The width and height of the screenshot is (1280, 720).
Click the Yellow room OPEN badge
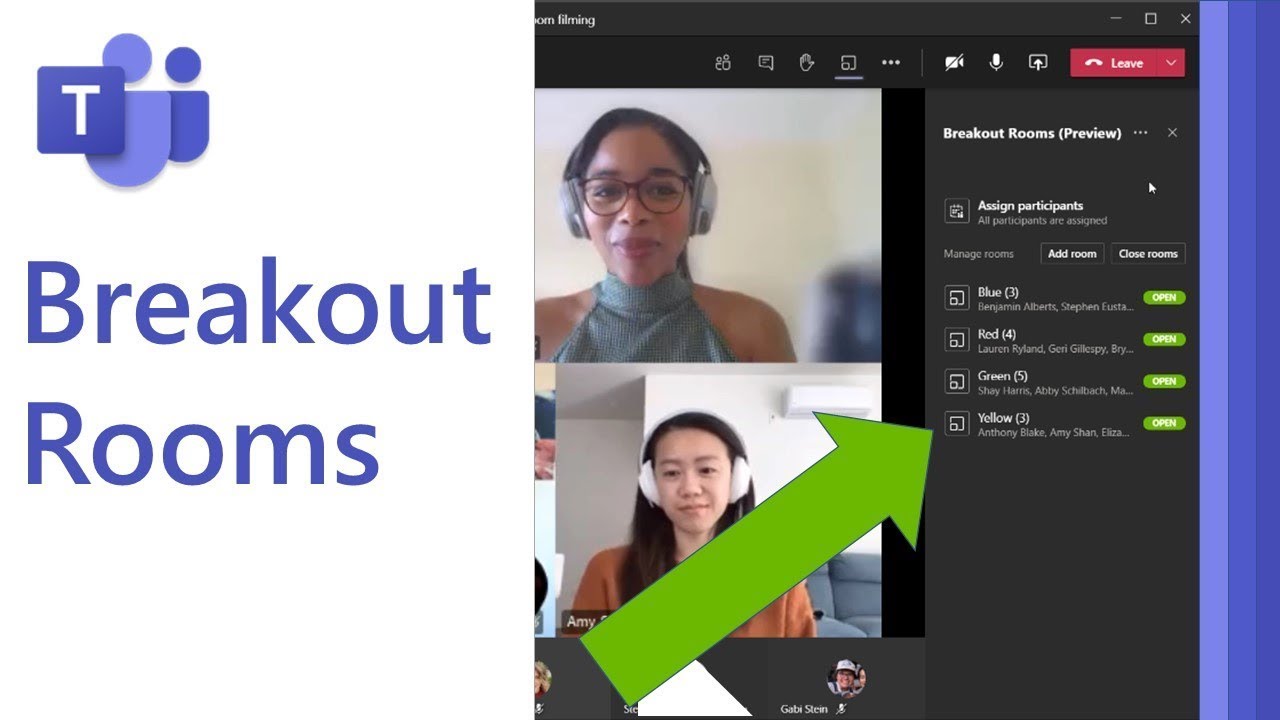(1164, 423)
